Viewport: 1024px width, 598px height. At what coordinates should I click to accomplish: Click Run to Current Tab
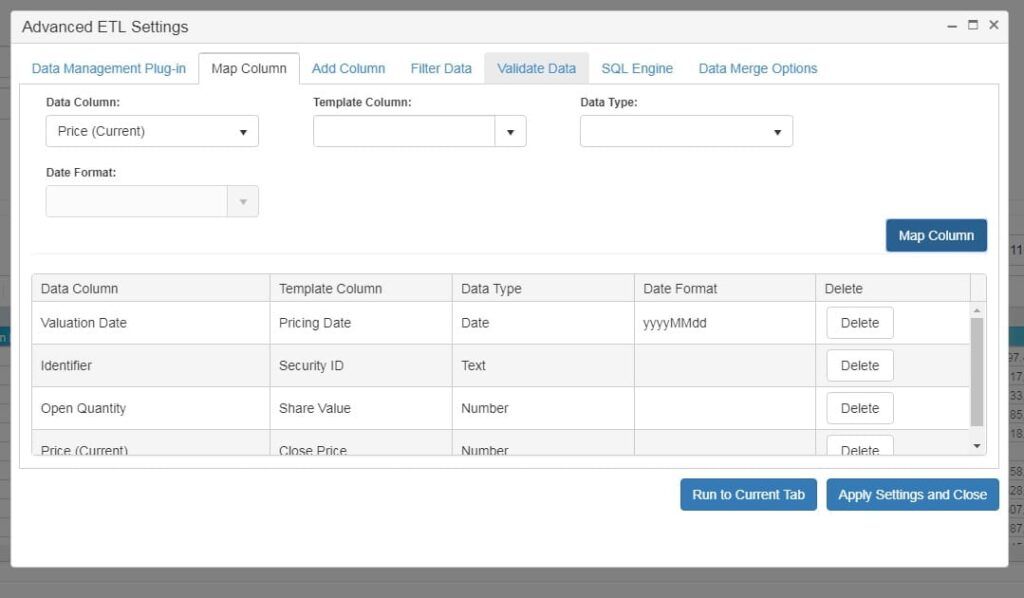748,495
